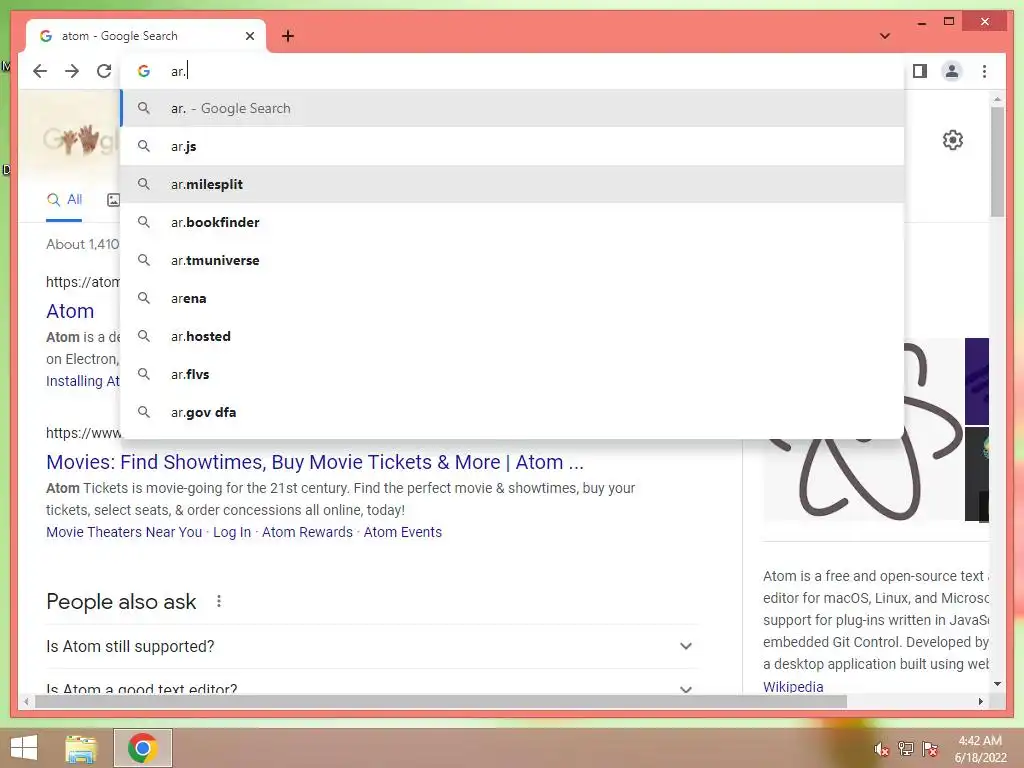Screen dimensions: 1024x768
Task: Click Chrome icon in taskbar
Action: pyautogui.click(x=142, y=748)
